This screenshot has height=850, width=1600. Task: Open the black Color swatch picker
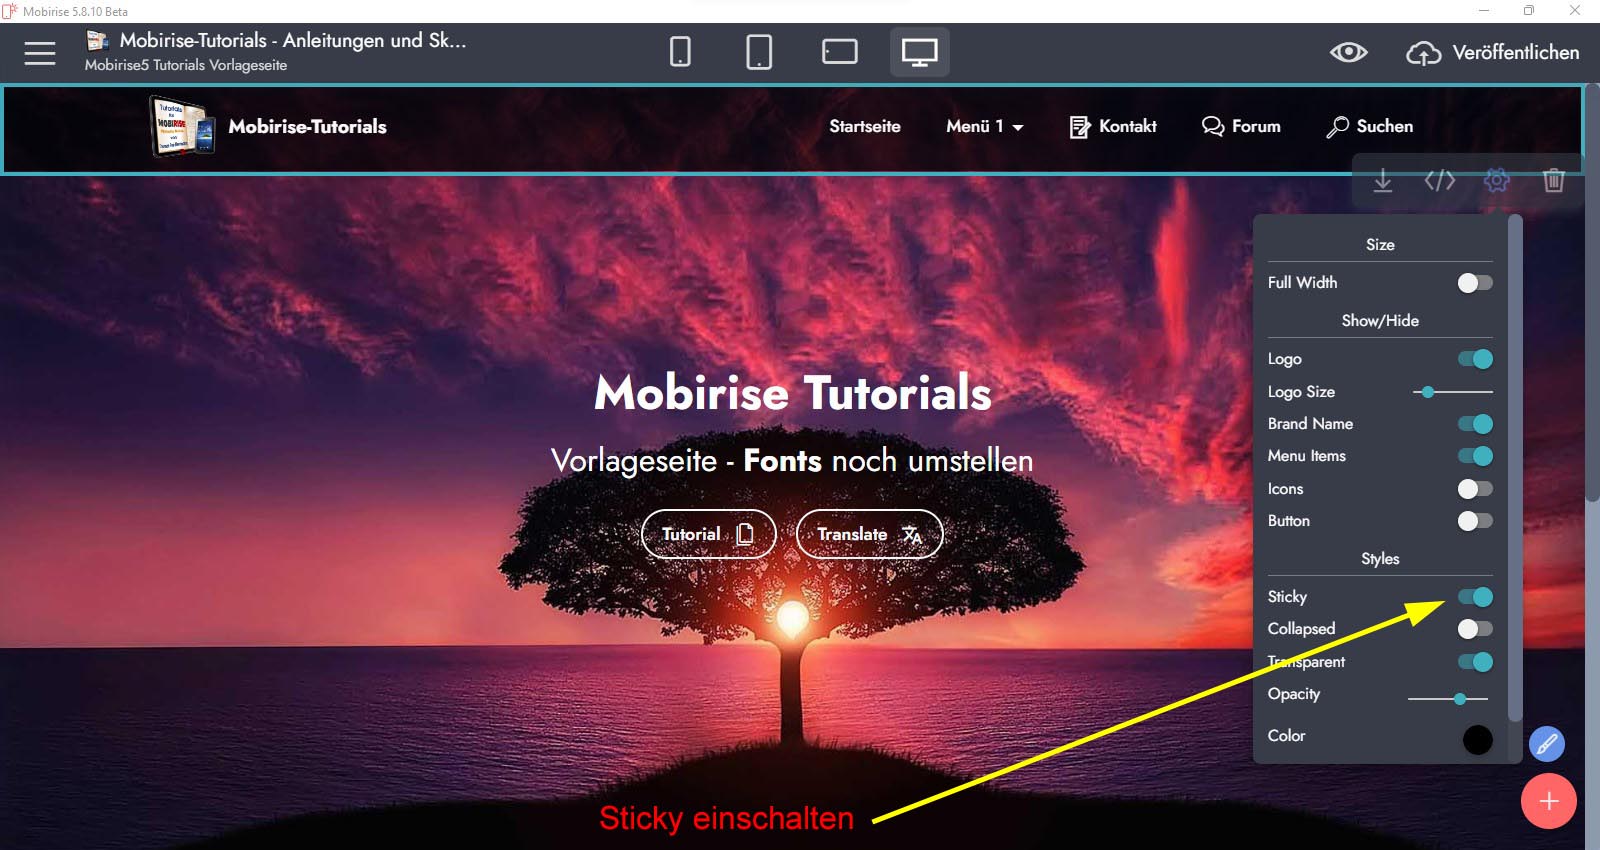pos(1477,740)
